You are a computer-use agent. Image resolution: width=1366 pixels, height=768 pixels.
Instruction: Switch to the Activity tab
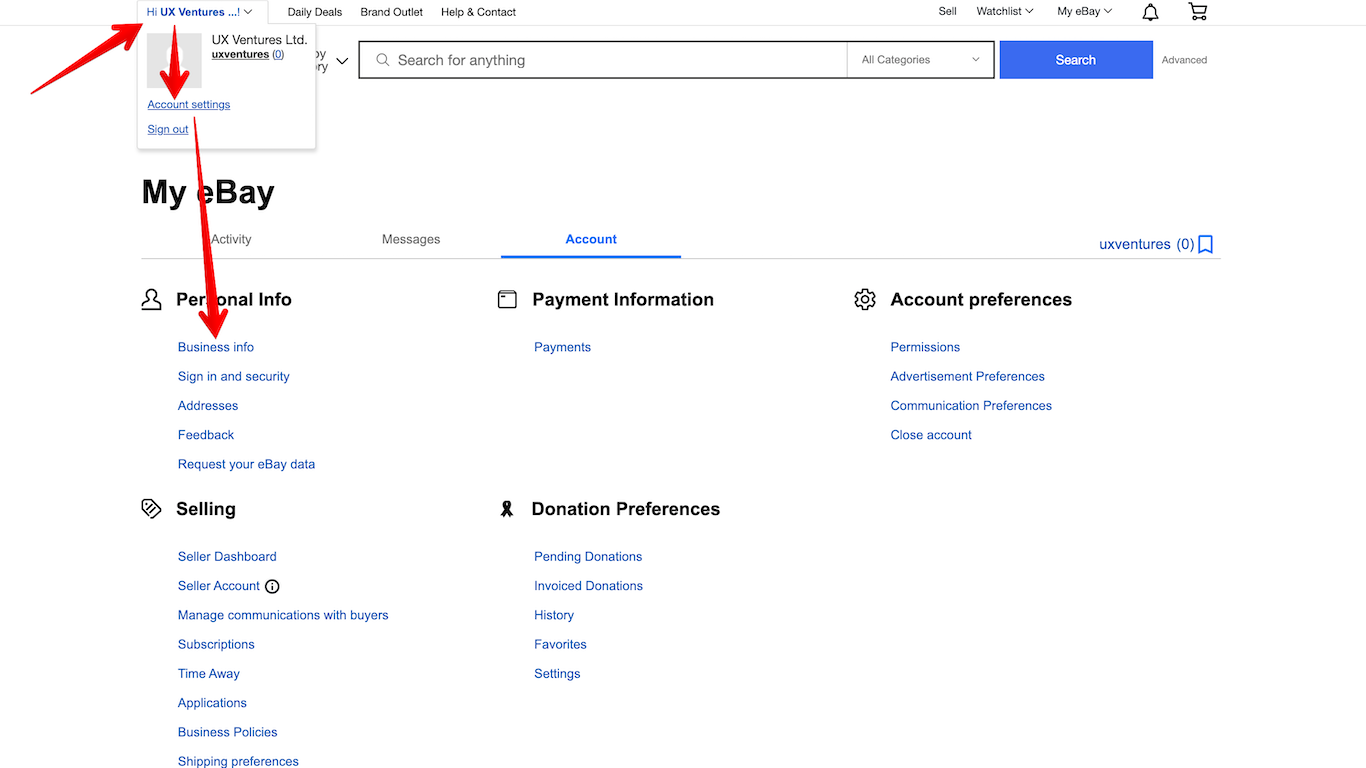[231, 239]
